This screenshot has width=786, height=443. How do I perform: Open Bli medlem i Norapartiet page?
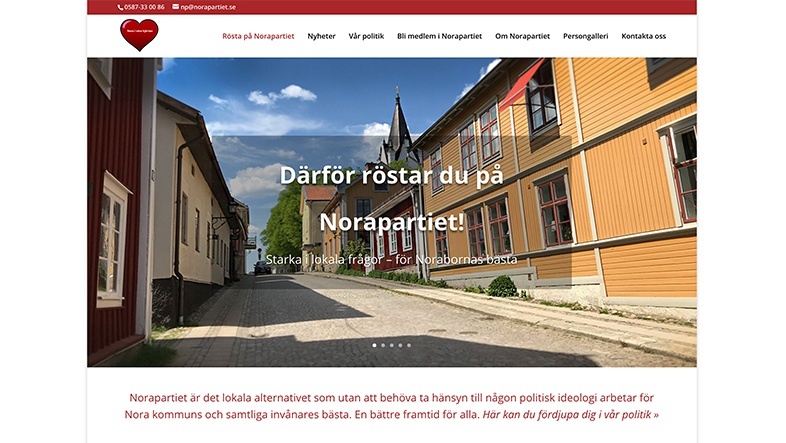(x=440, y=36)
